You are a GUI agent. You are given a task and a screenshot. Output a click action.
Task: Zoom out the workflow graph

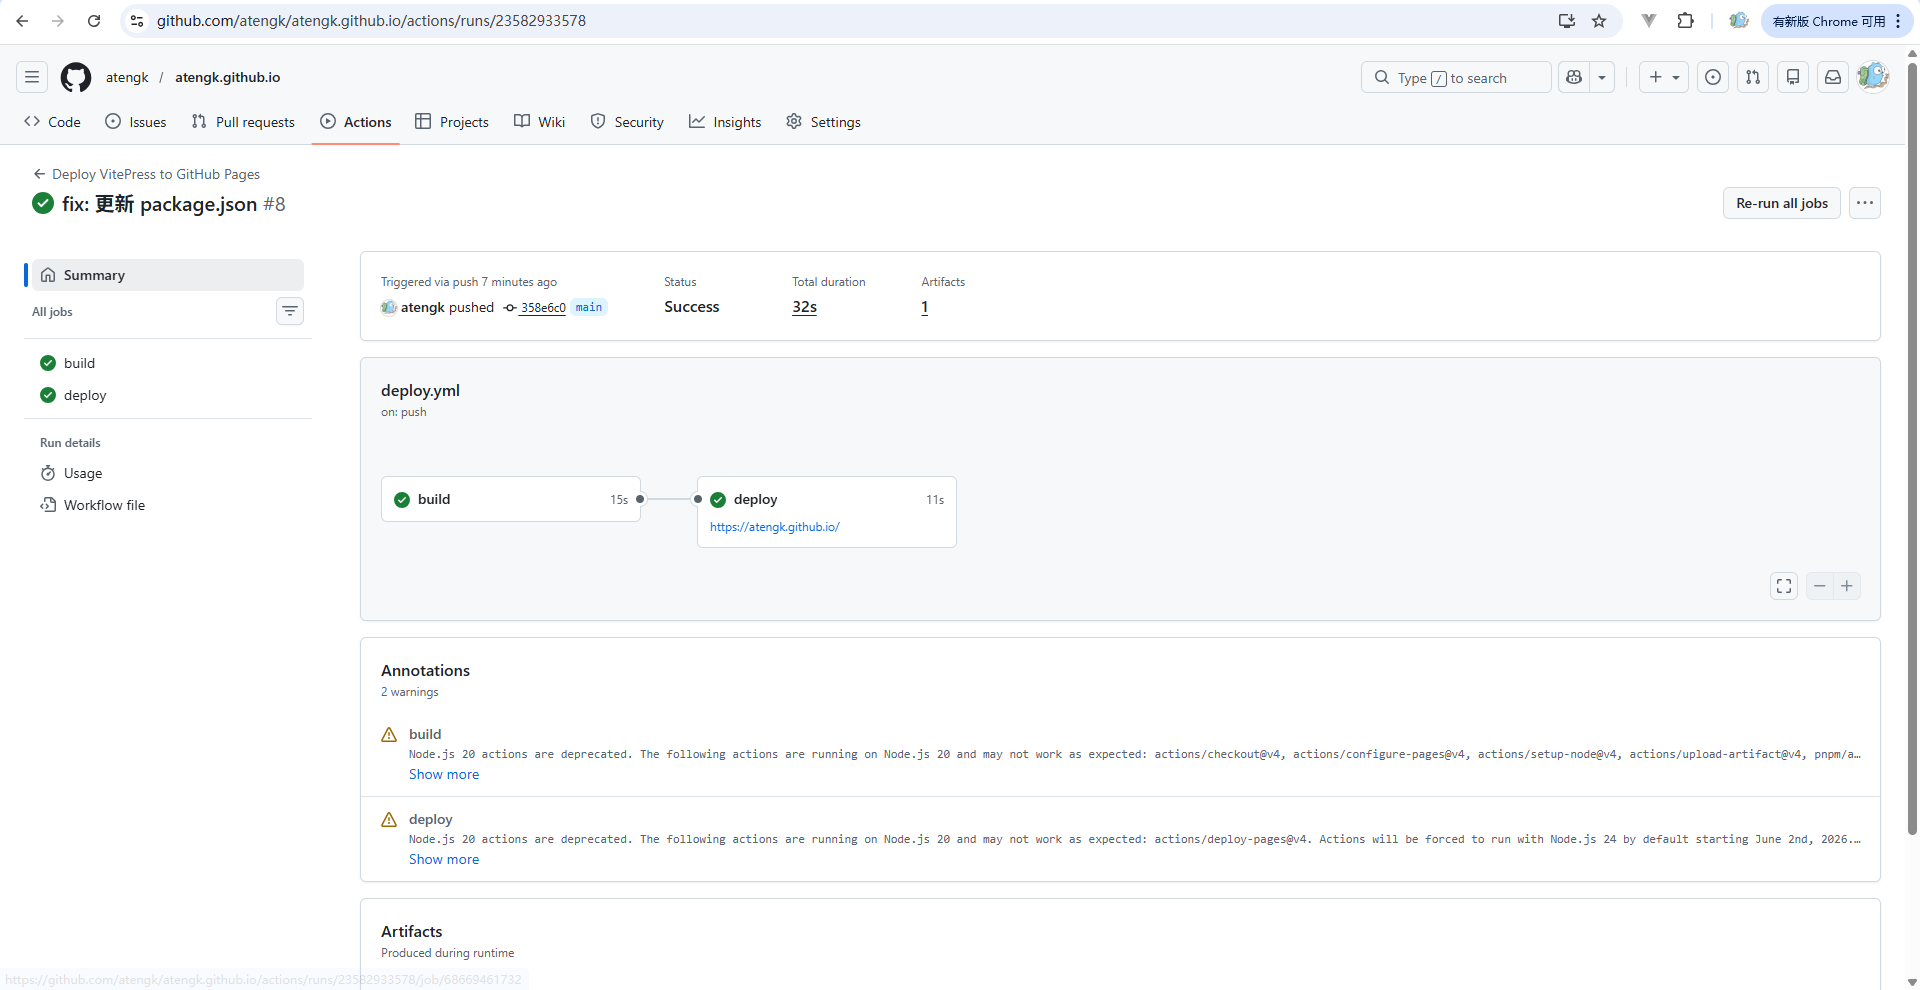1820,586
